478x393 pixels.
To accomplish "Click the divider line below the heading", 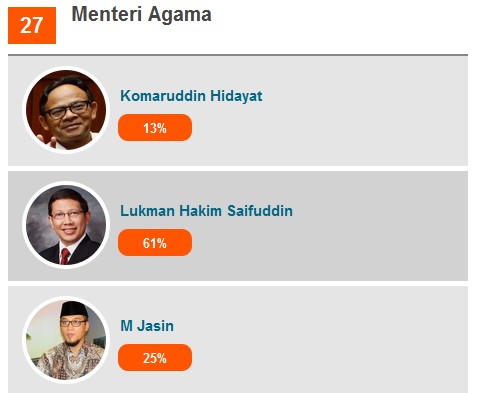I will tap(238, 55).
